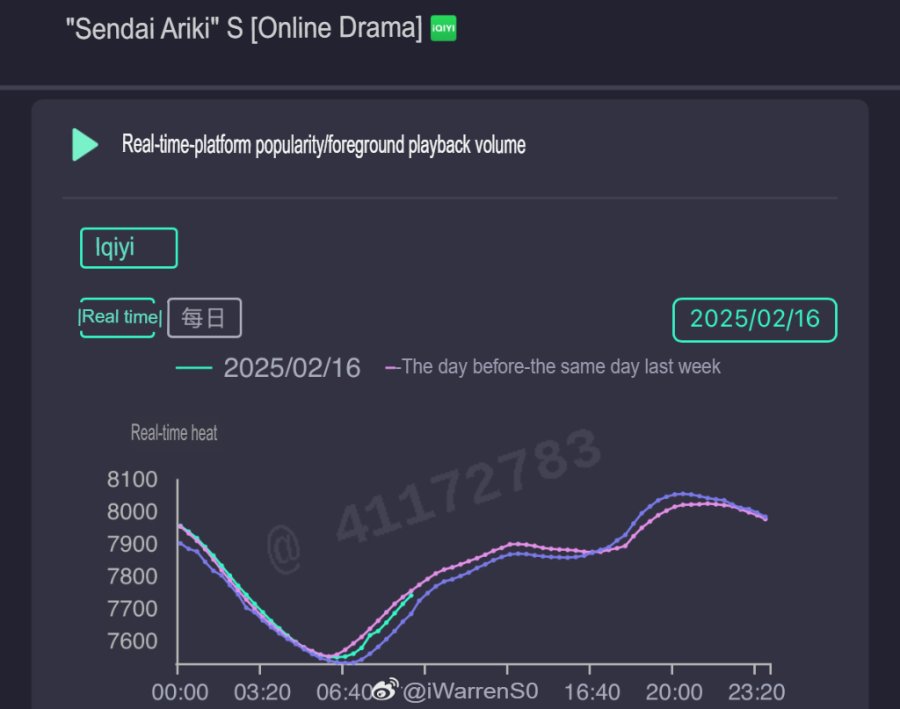Click the green iQIYI logo beside the title
The height and width of the screenshot is (709, 900).
pos(443,29)
